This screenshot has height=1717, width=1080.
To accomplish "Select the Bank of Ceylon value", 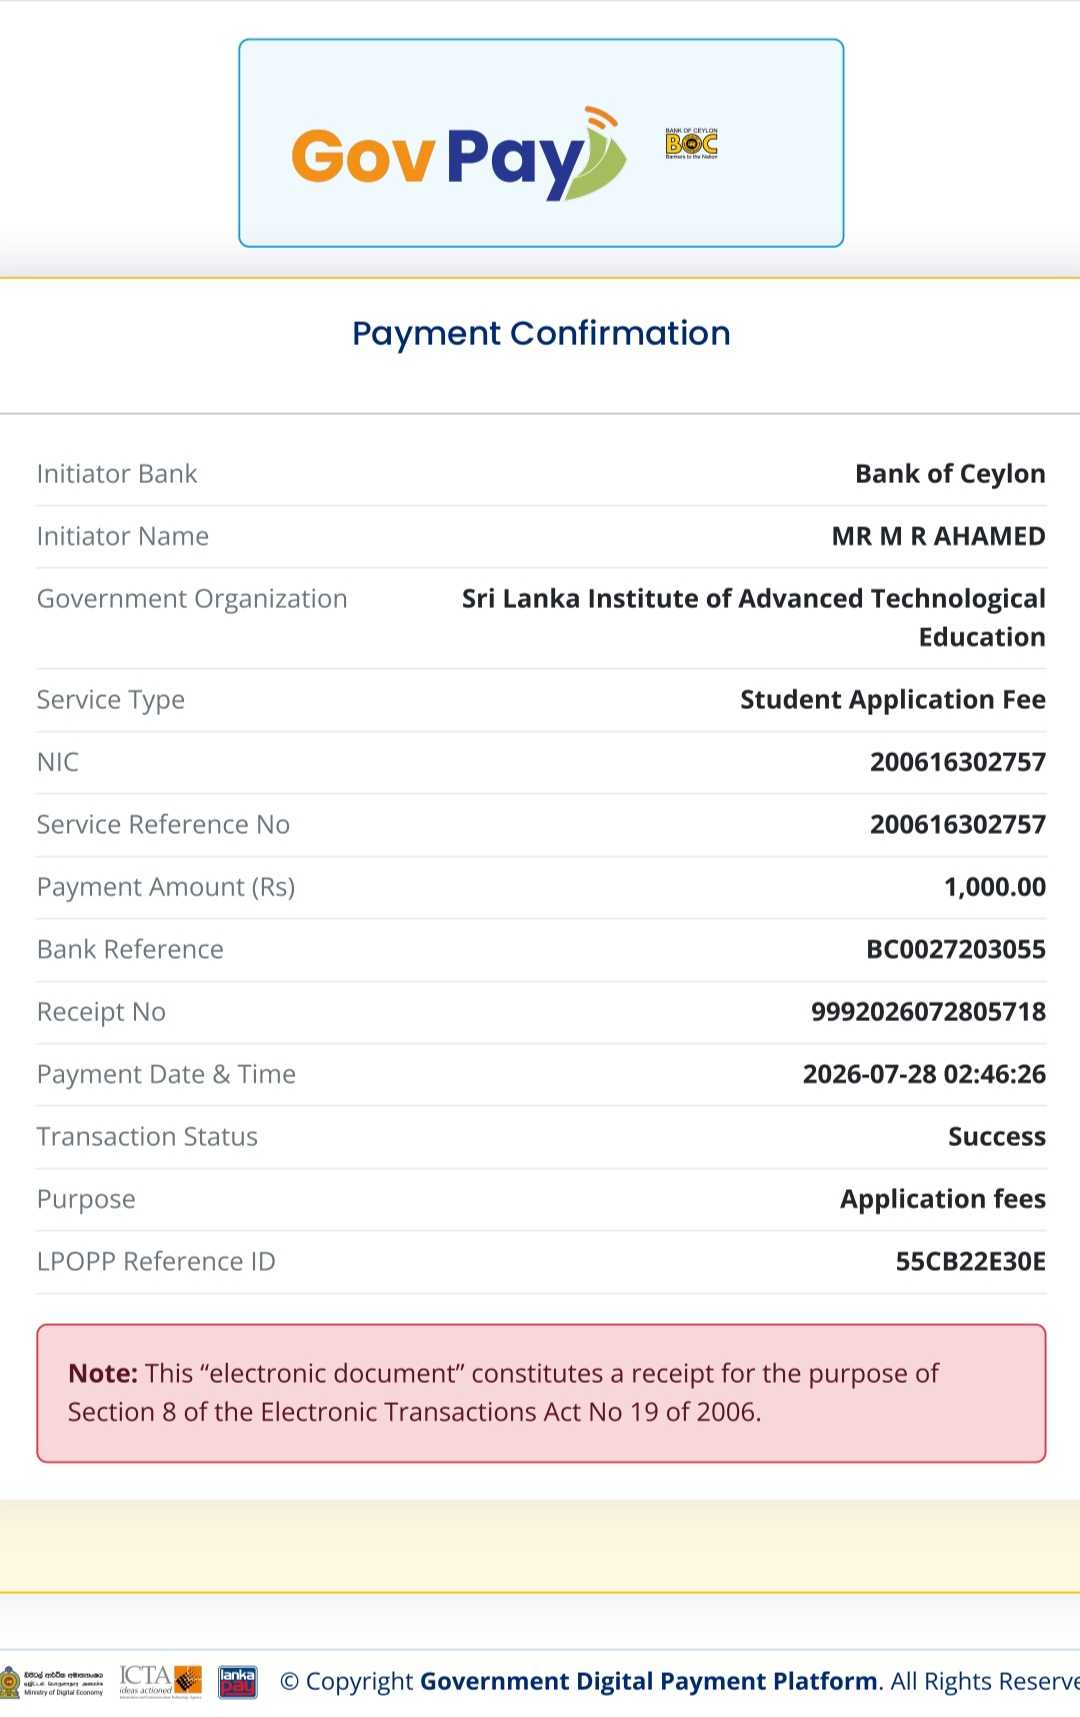I will tap(950, 474).
